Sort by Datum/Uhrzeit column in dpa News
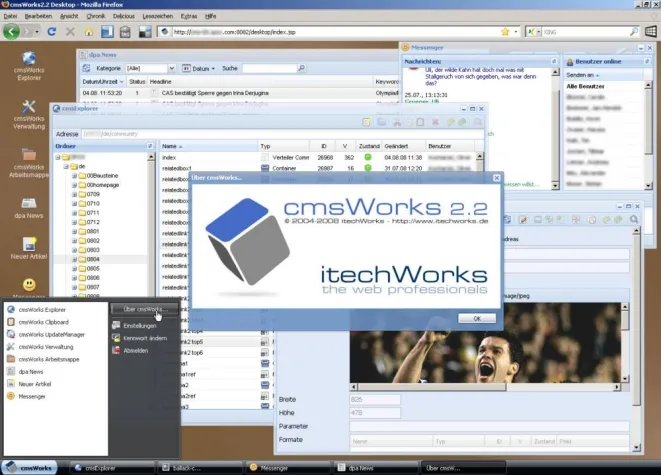 pos(102,82)
